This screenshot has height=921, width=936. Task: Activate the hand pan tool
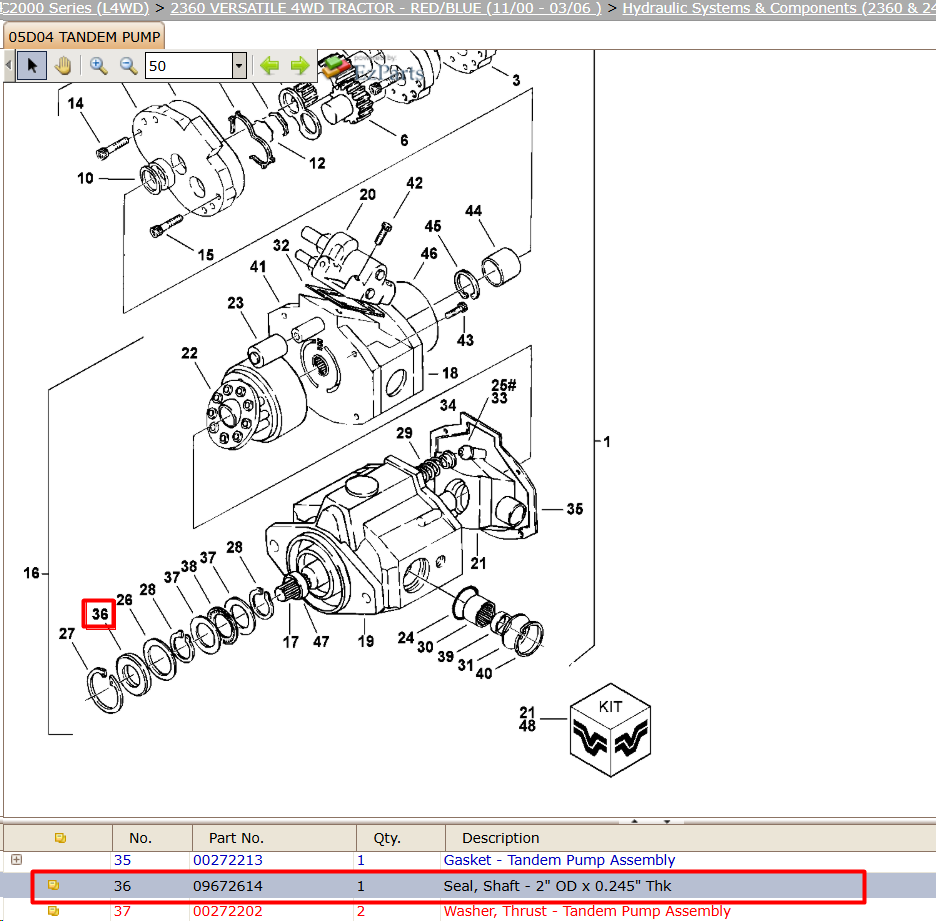point(63,66)
